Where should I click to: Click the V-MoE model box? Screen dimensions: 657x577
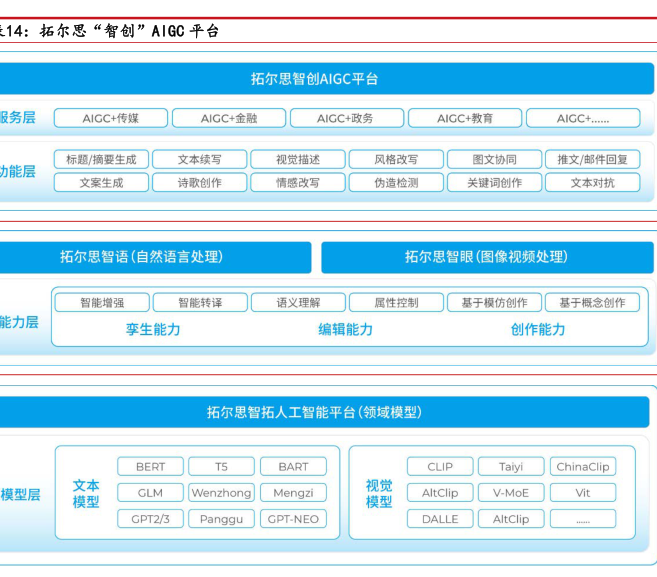(x=511, y=493)
